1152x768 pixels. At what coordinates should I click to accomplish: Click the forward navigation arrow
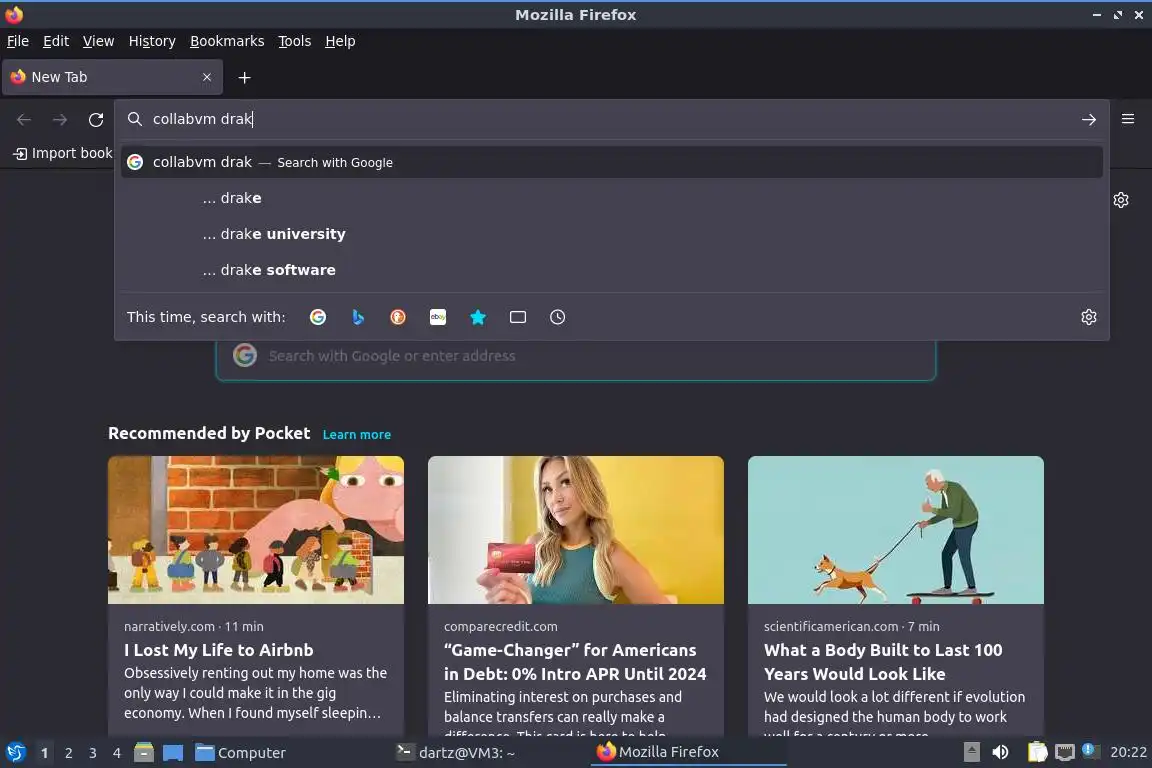[x=60, y=119]
